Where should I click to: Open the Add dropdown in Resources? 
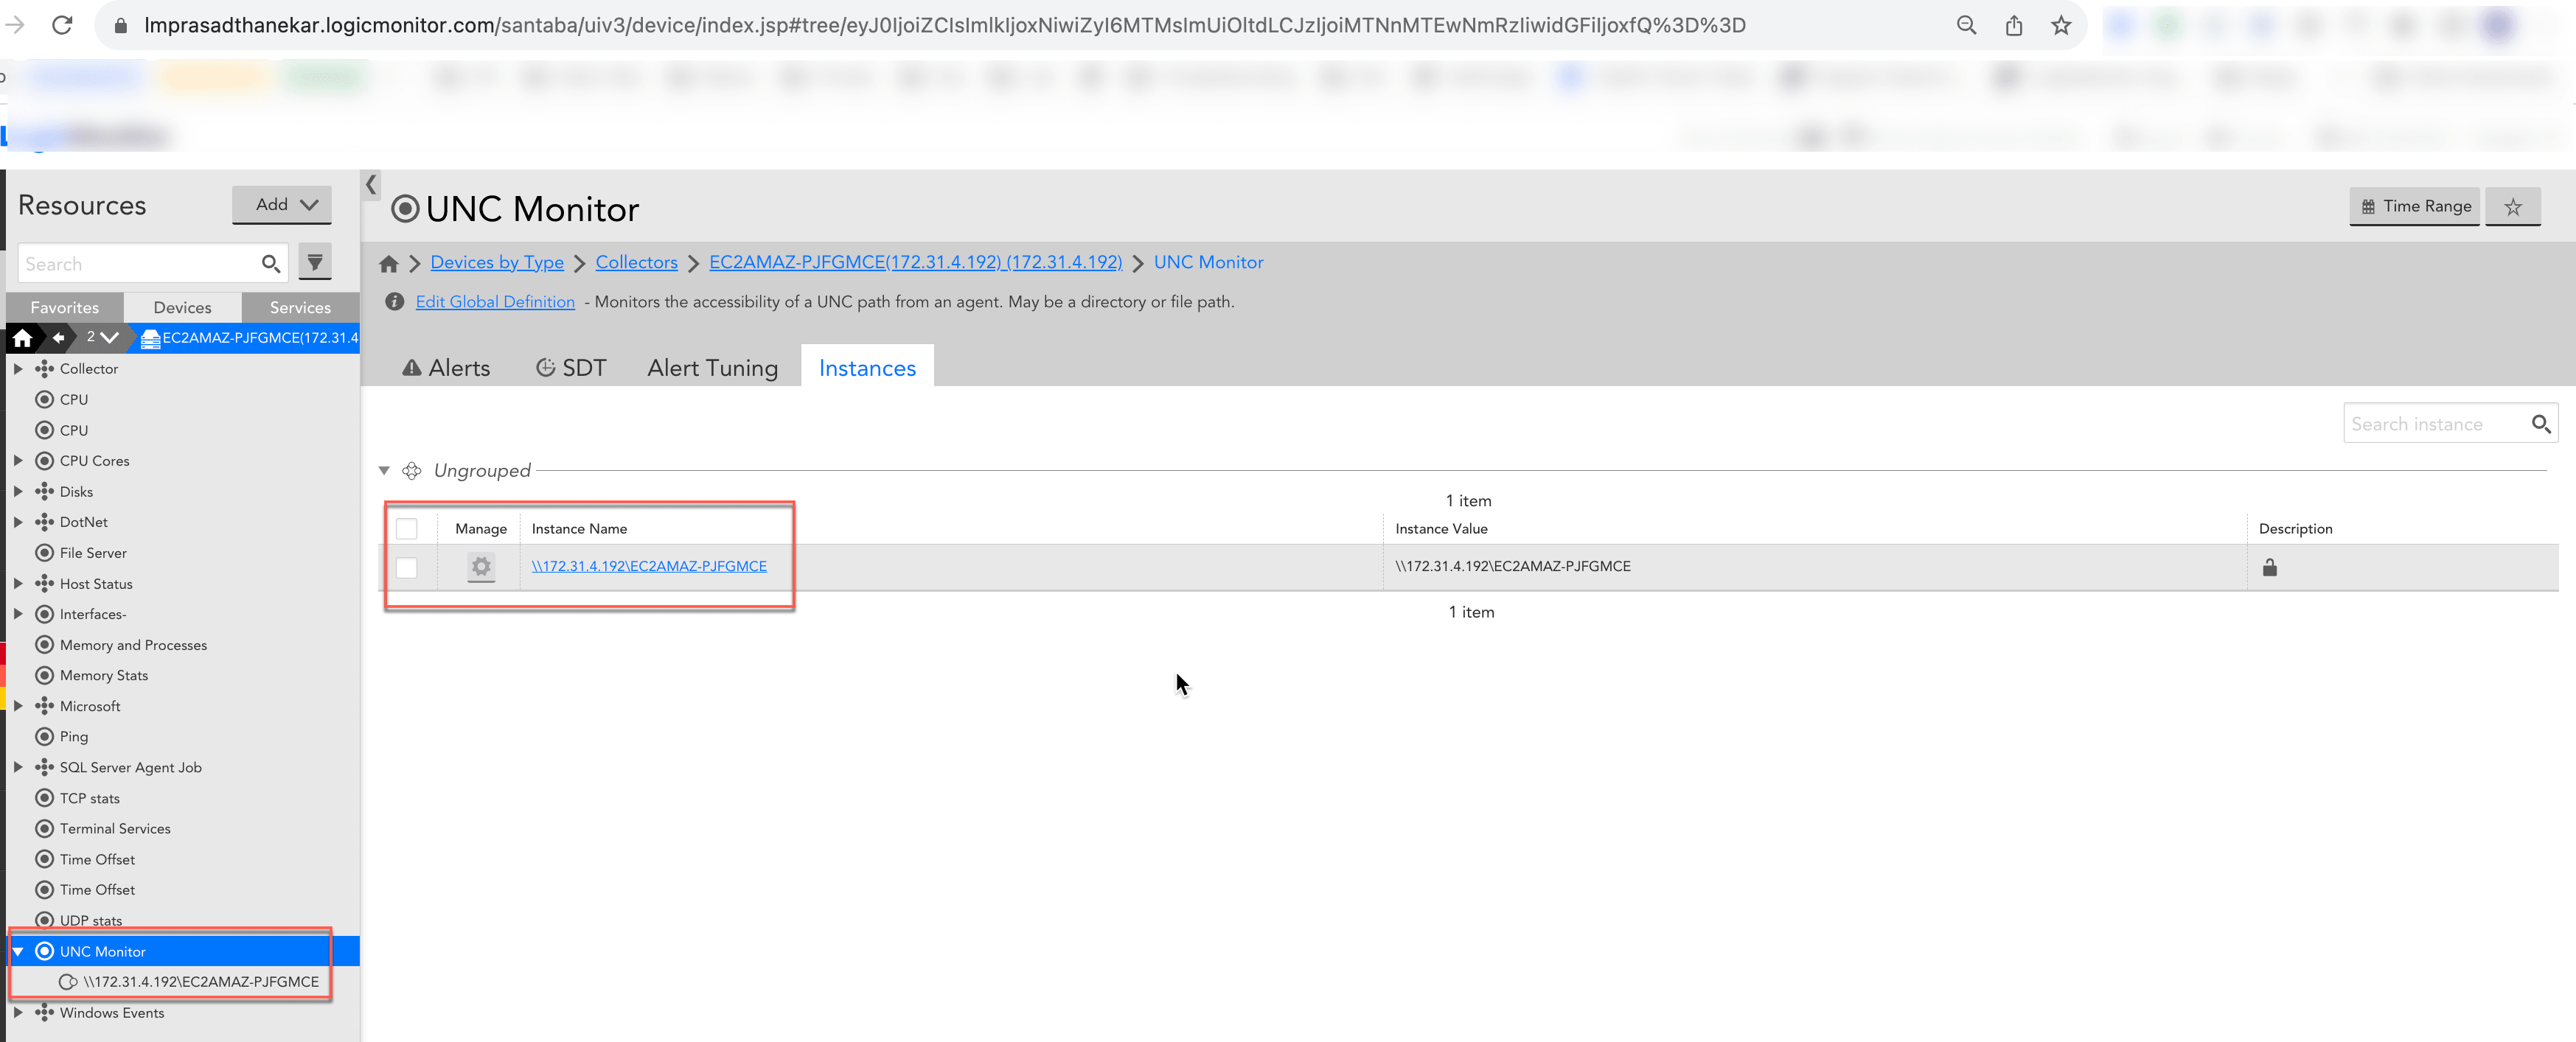pos(282,205)
